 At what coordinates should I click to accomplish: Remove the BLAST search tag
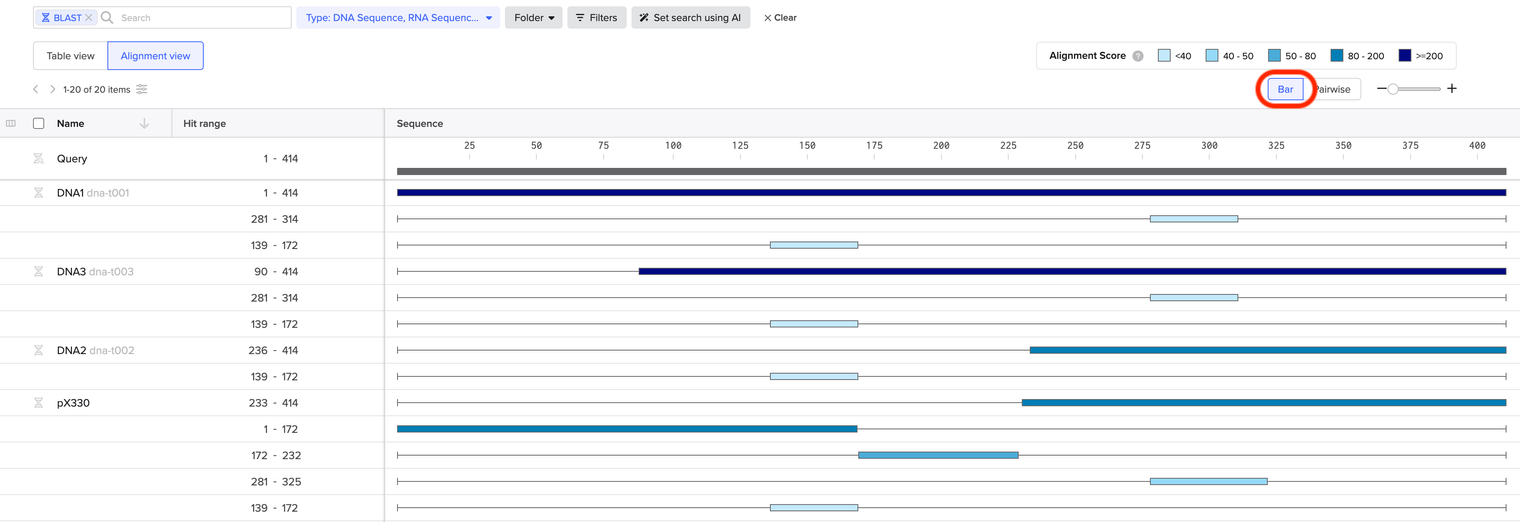click(89, 18)
